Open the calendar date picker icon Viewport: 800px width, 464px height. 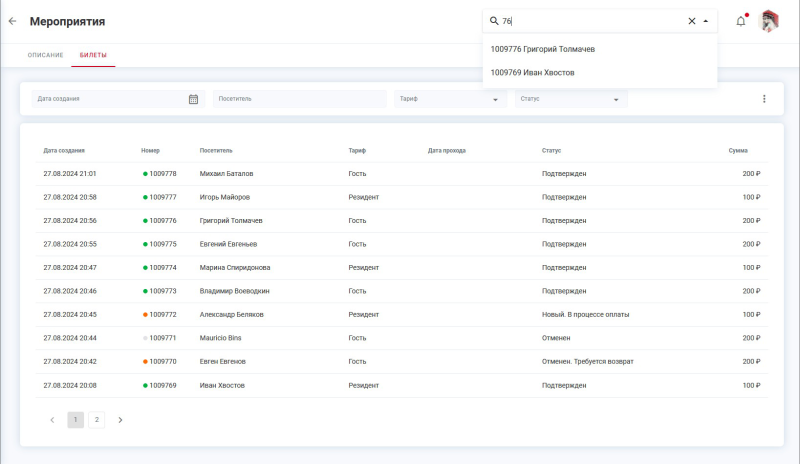tap(193, 99)
